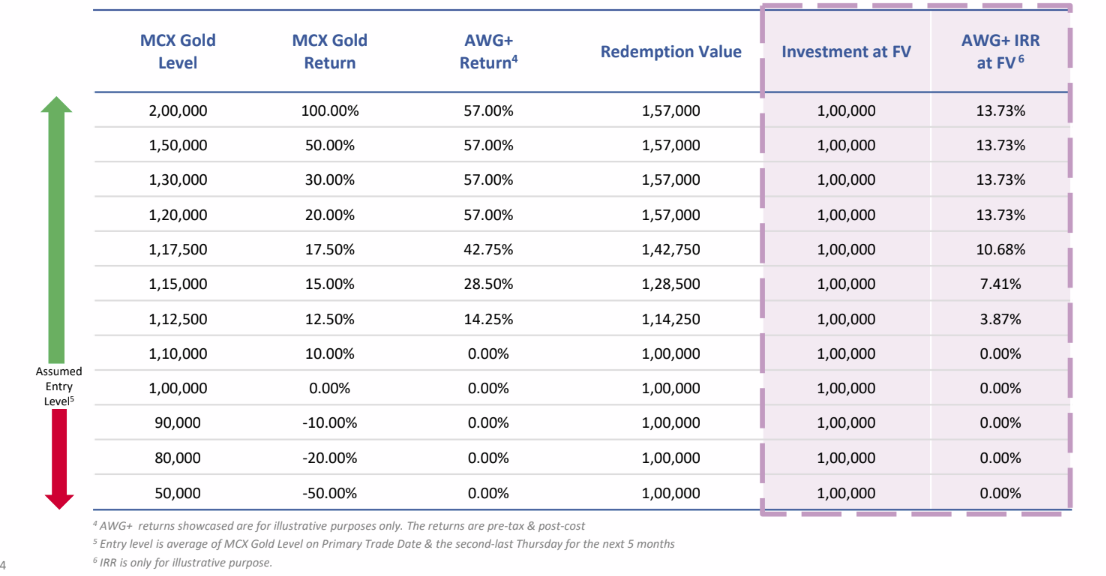Select the 2,00,000 gold level cell
Image resolution: width=1106 pixels, height=576 pixels.
pos(178,111)
